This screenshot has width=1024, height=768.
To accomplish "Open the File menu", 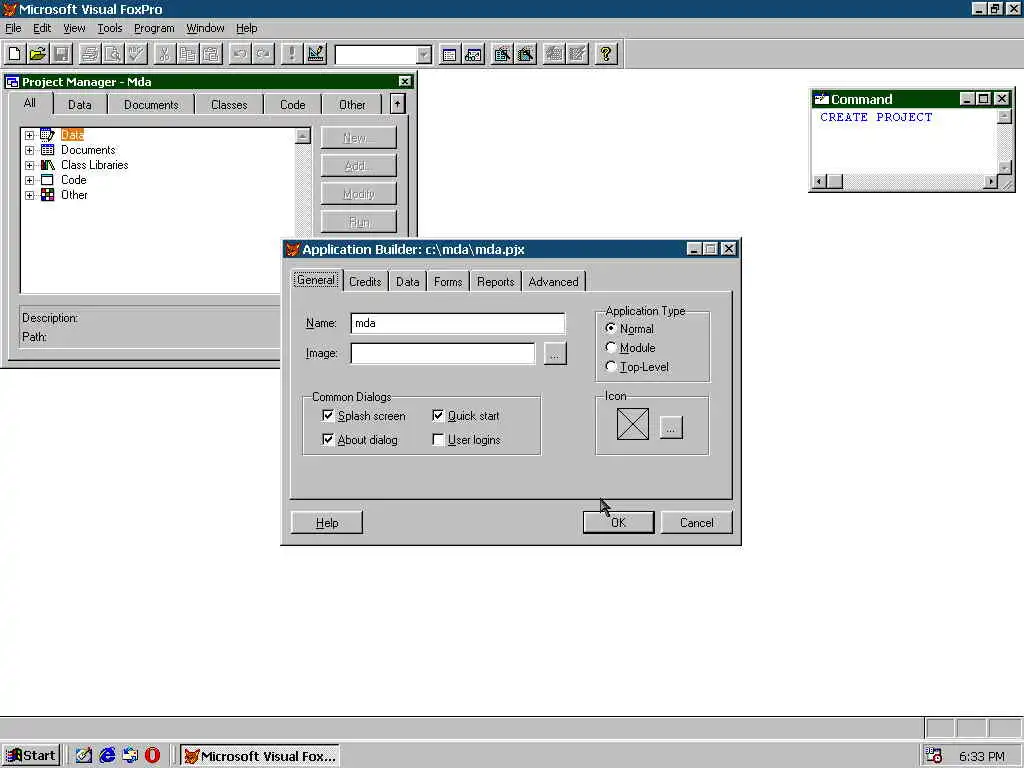I will [13, 28].
